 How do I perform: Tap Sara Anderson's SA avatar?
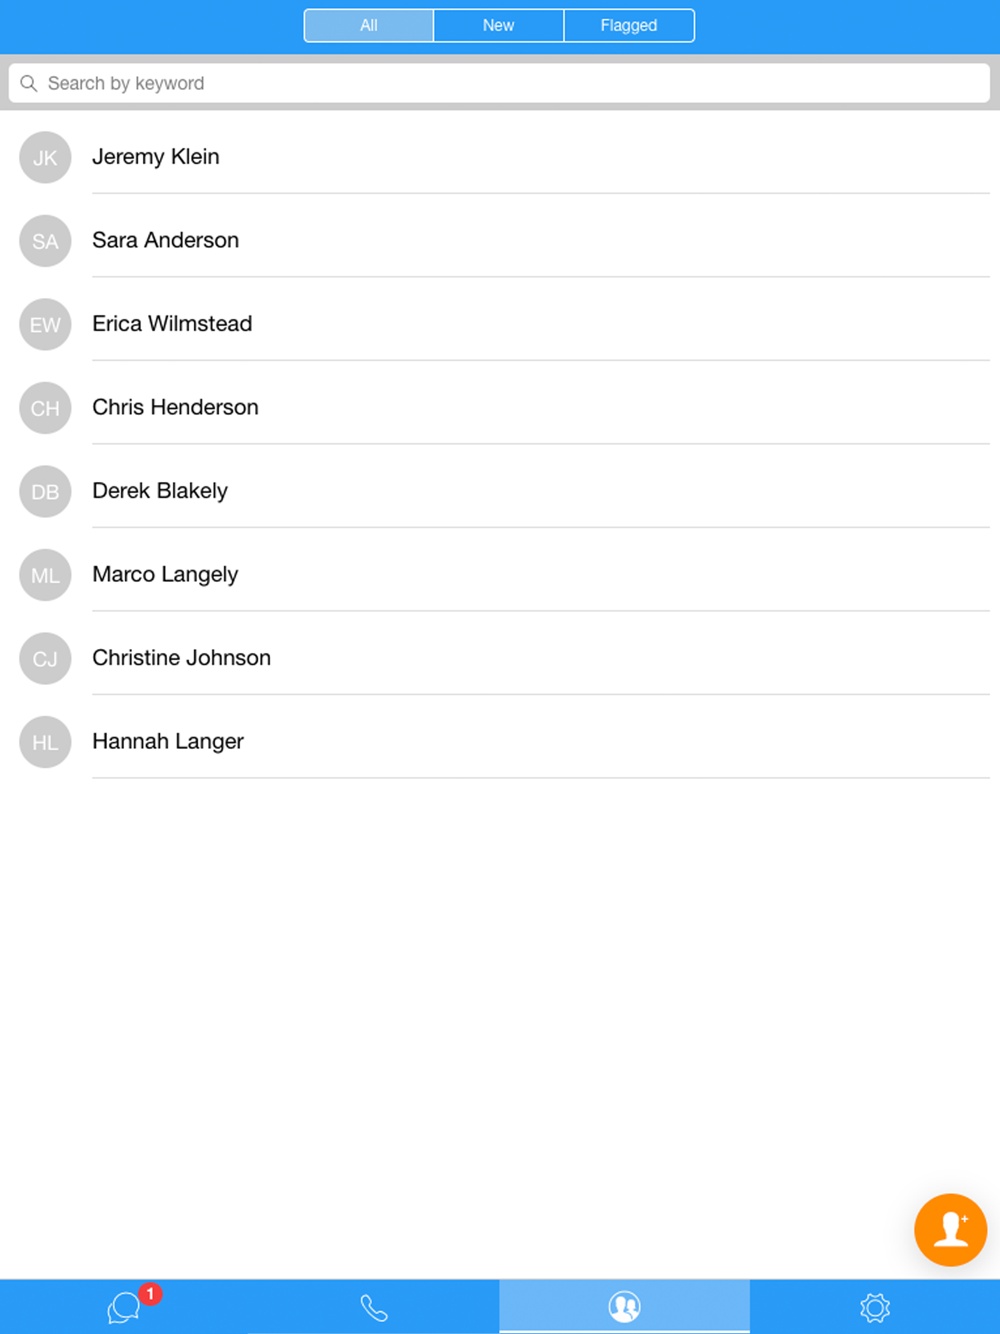(x=45, y=241)
